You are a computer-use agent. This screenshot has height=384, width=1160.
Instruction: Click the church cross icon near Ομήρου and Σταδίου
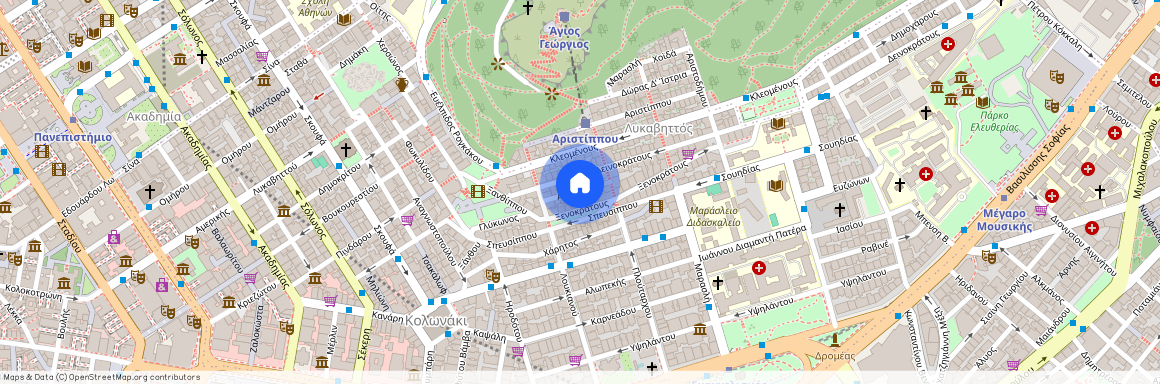[x=150, y=192]
